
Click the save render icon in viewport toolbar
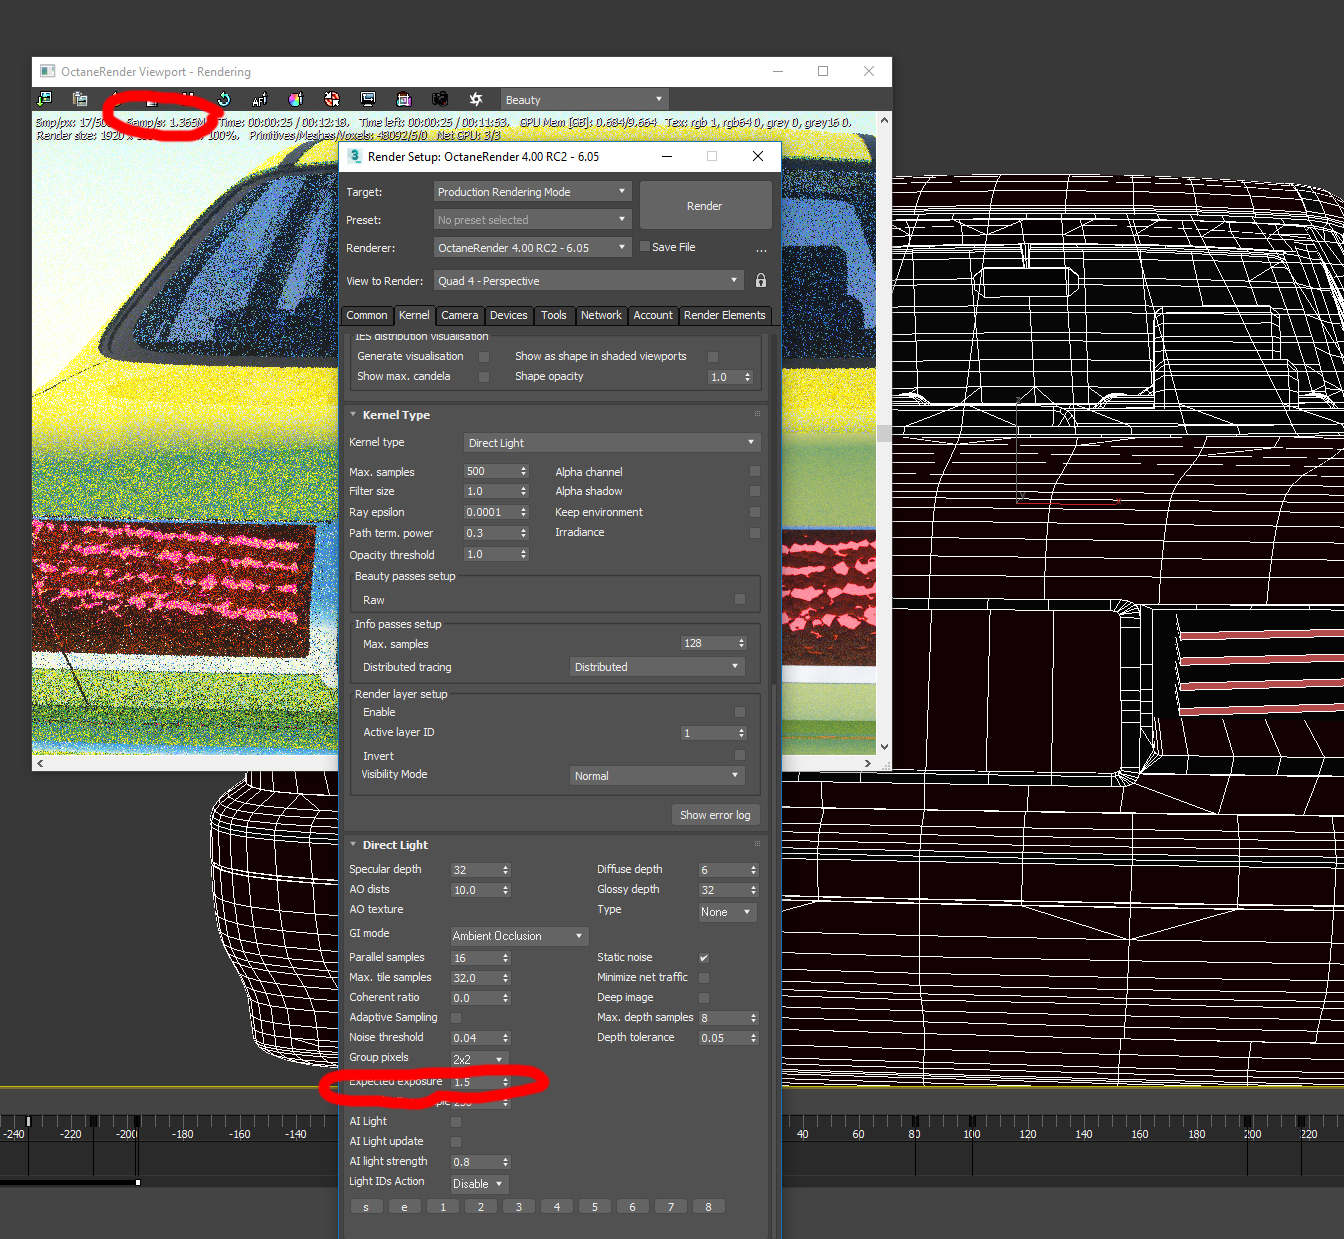click(x=44, y=99)
